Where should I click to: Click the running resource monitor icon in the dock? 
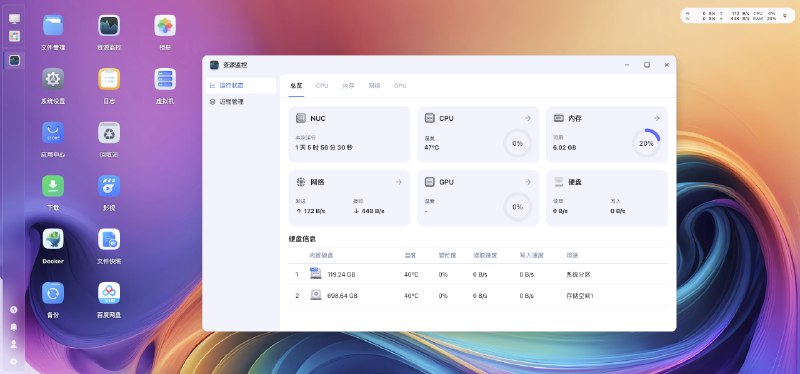tap(14, 60)
